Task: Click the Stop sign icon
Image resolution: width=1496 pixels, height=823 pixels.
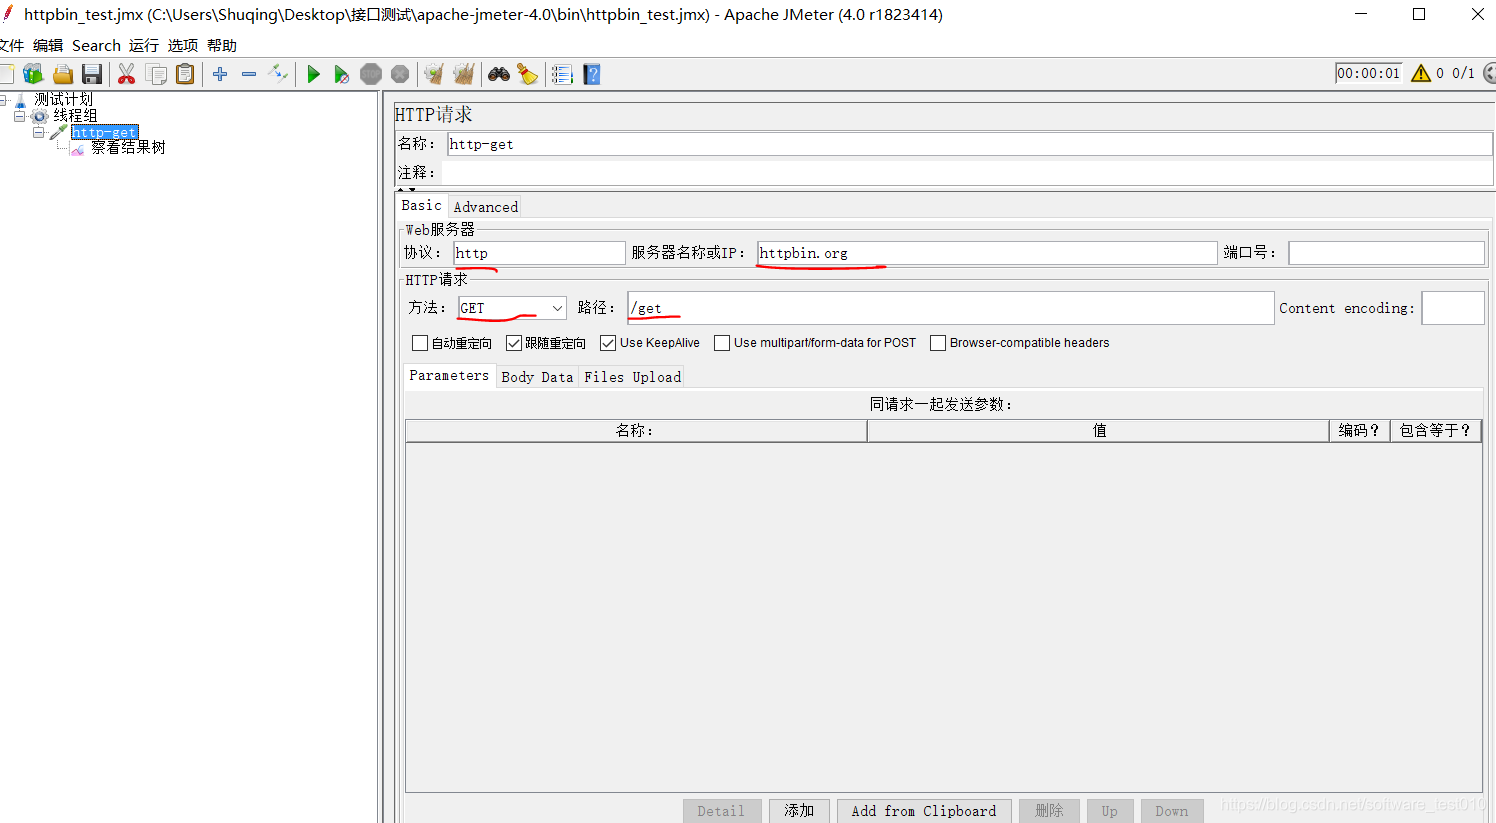Action: [x=371, y=74]
